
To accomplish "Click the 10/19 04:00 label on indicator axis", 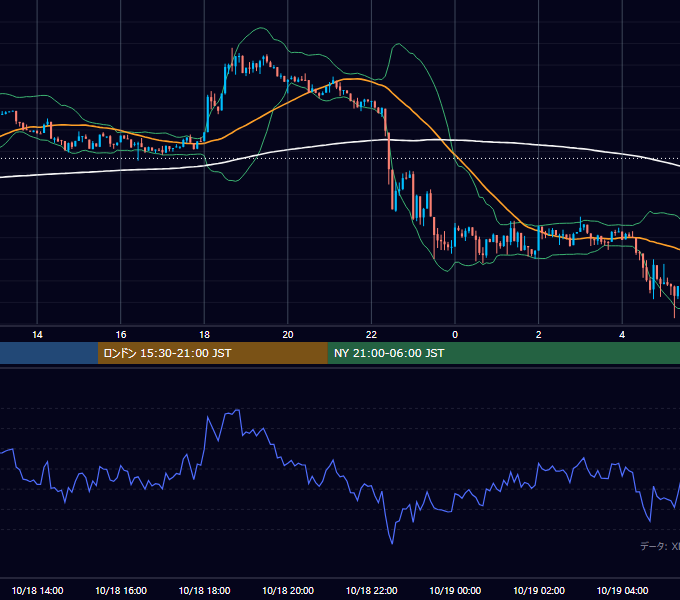I will pos(622,590).
